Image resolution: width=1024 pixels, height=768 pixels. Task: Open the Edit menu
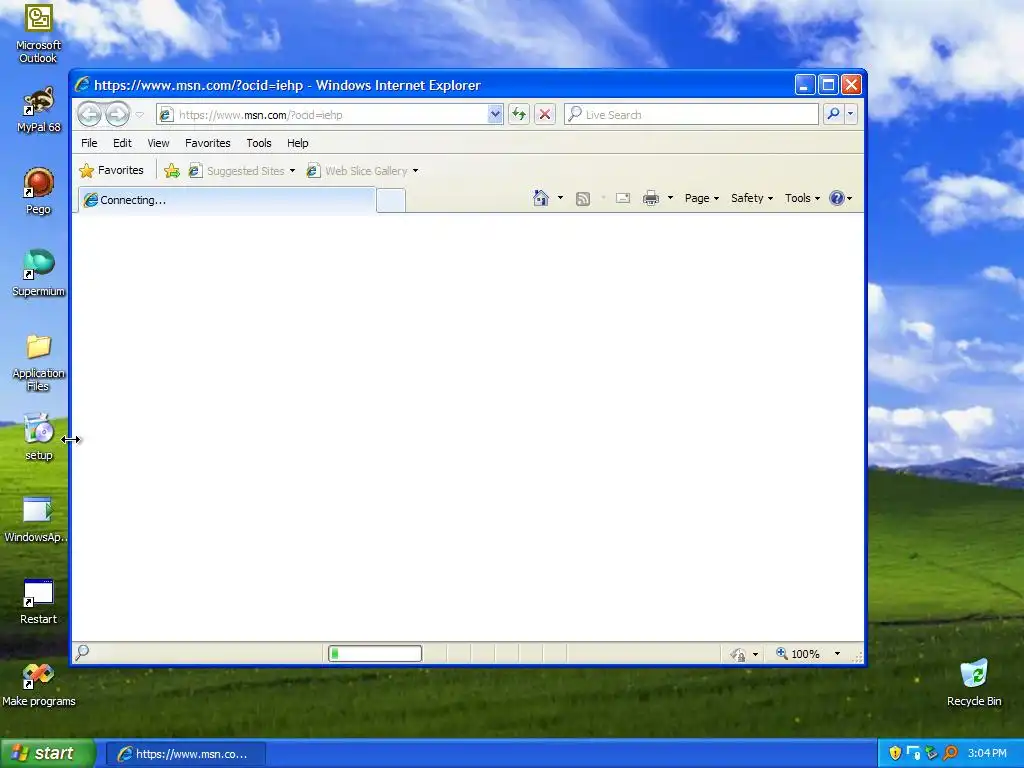pos(122,143)
